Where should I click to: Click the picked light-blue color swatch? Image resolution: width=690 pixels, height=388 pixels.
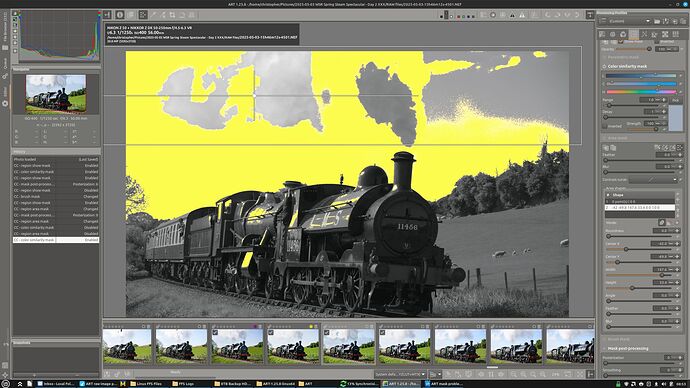[675, 118]
